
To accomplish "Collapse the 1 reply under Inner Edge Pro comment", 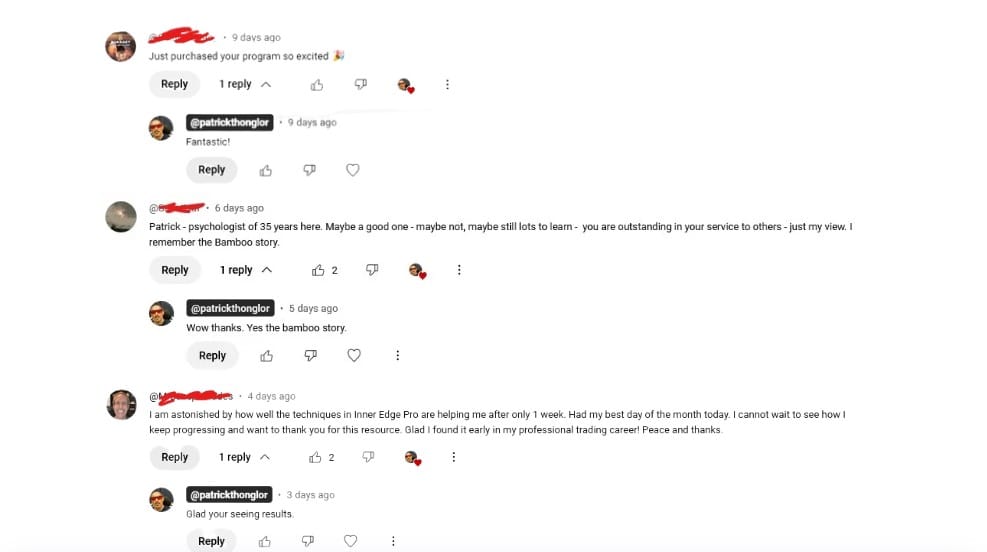I will coord(244,457).
